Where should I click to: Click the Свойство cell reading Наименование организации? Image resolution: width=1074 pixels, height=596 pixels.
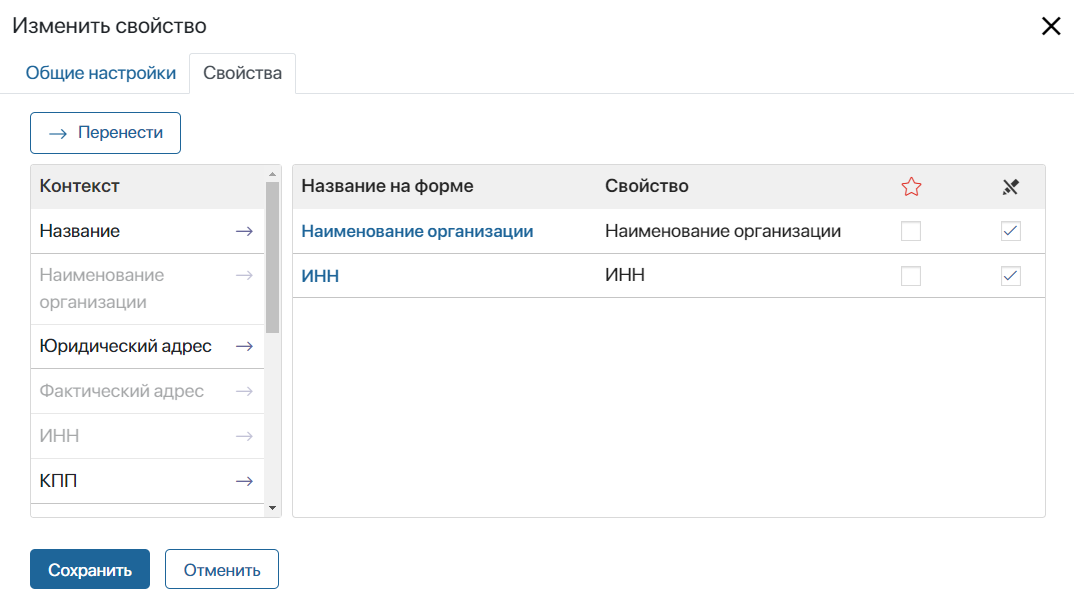pos(723,232)
